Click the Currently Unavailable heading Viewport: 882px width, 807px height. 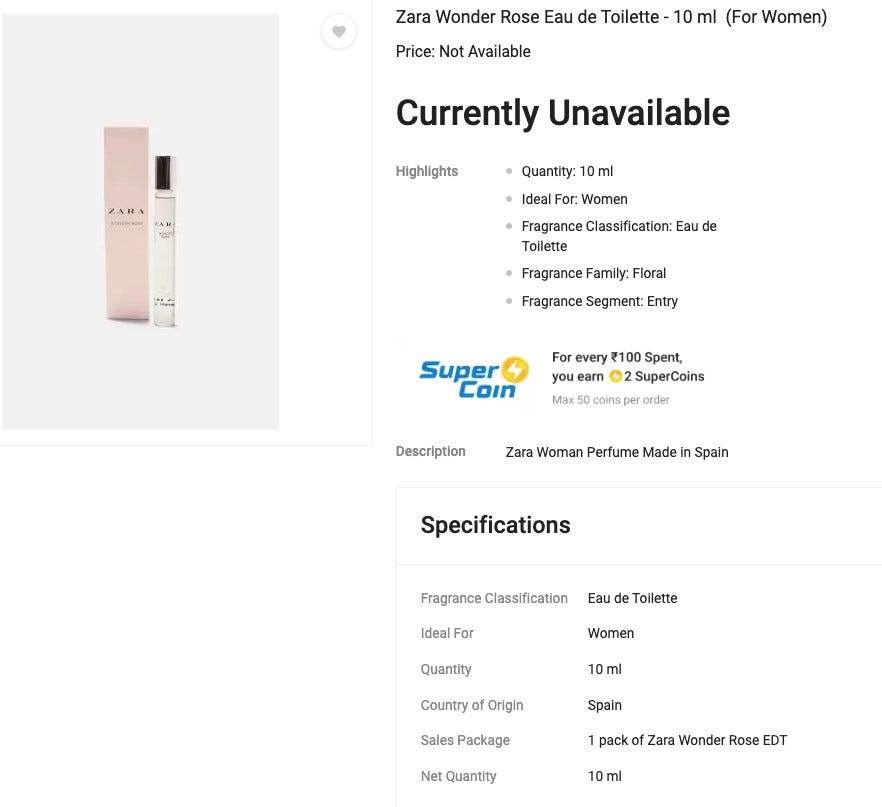[x=562, y=113]
